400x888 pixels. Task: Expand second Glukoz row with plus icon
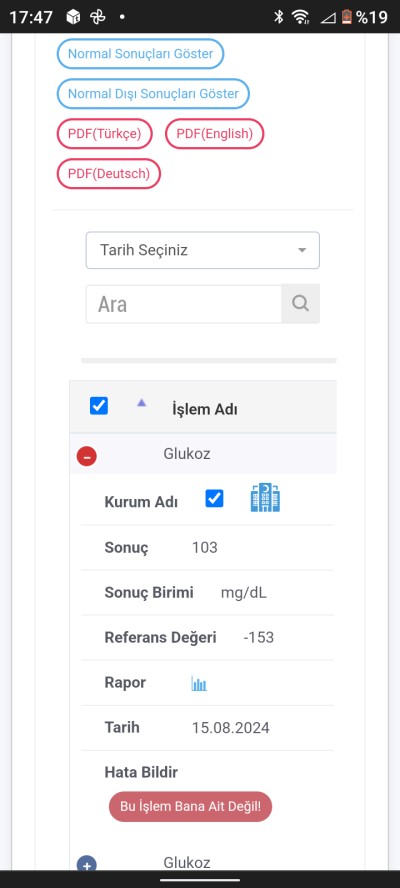[x=87, y=864]
